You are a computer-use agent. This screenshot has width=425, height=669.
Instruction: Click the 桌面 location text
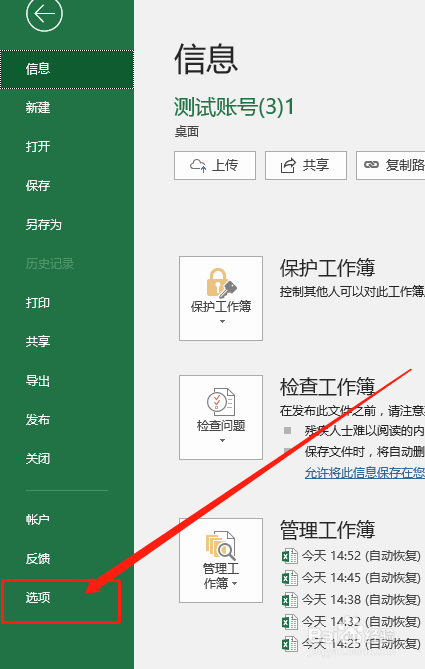[x=187, y=131]
